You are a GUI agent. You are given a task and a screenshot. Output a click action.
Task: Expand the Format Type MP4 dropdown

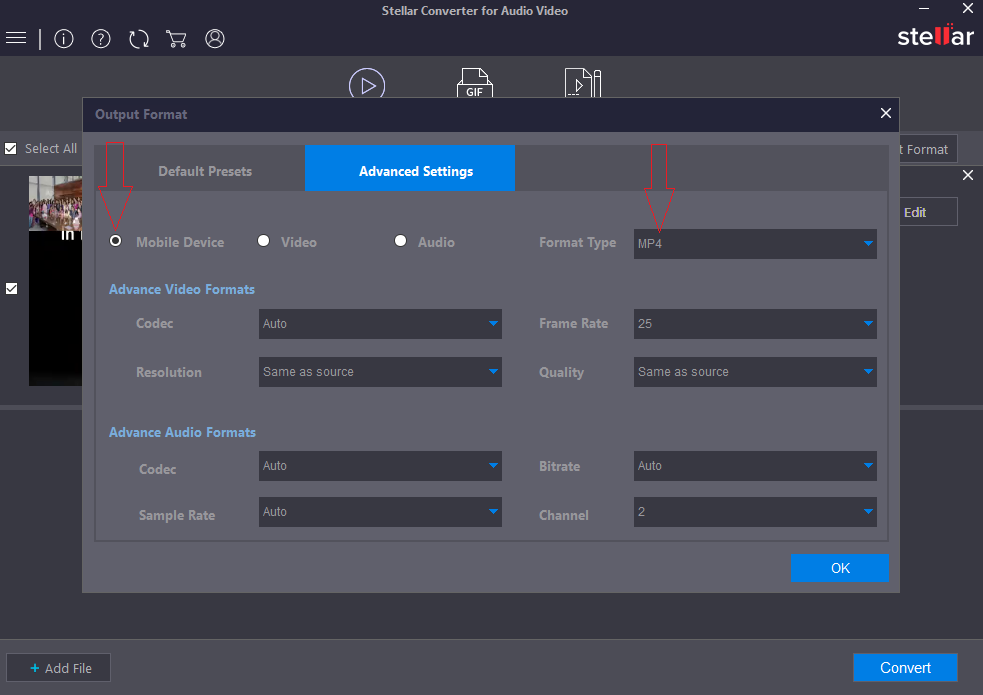755,243
